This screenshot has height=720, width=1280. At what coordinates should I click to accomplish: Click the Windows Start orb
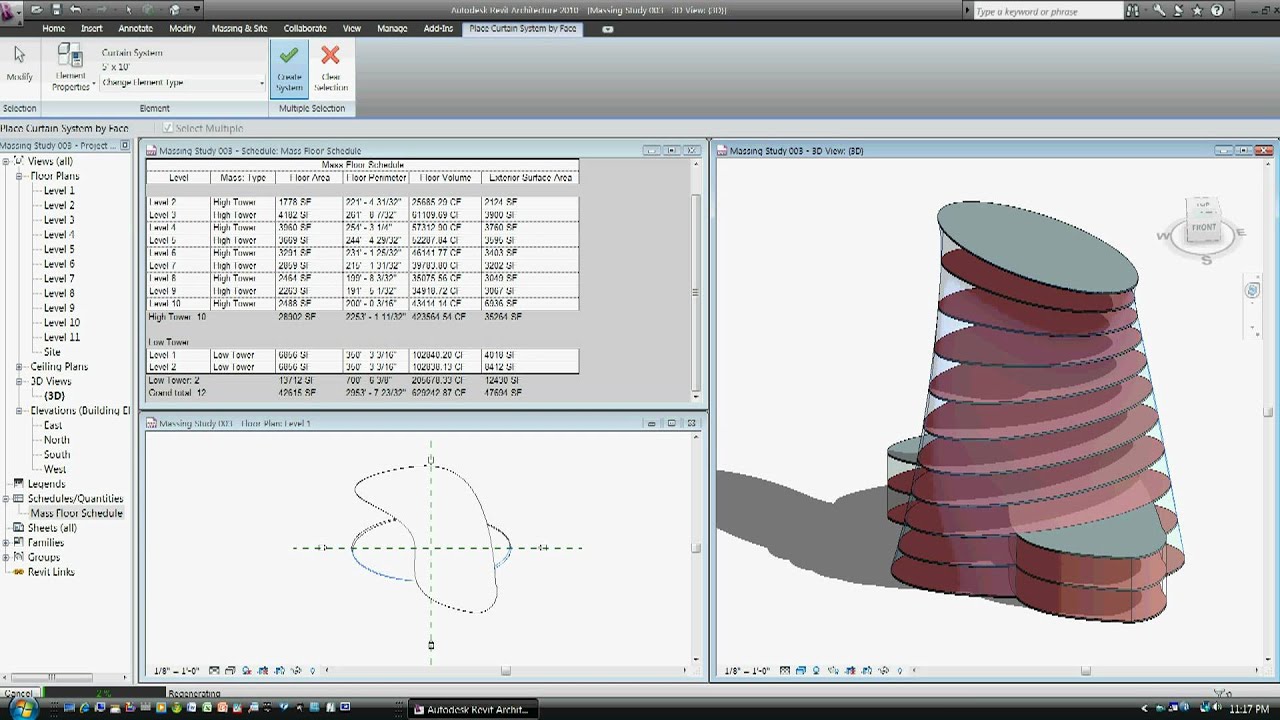click(x=22, y=709)
